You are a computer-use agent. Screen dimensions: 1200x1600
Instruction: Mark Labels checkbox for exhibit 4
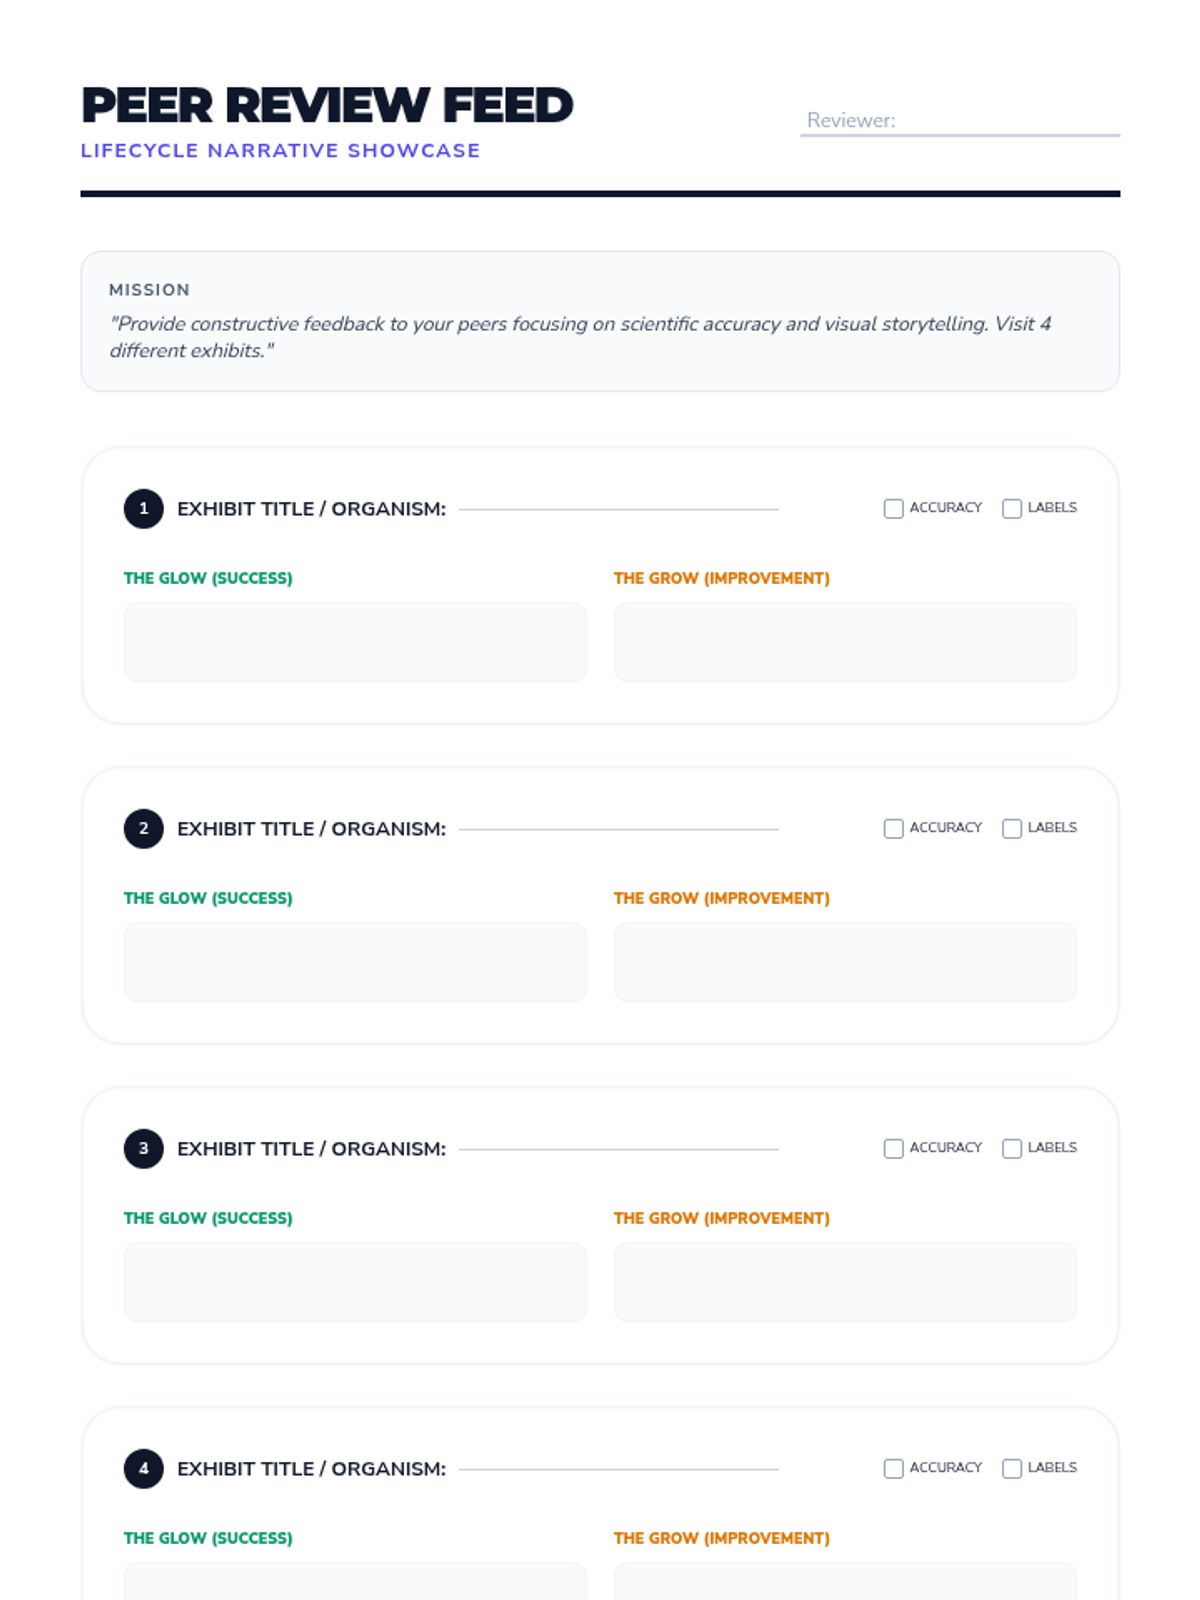1012,1469
